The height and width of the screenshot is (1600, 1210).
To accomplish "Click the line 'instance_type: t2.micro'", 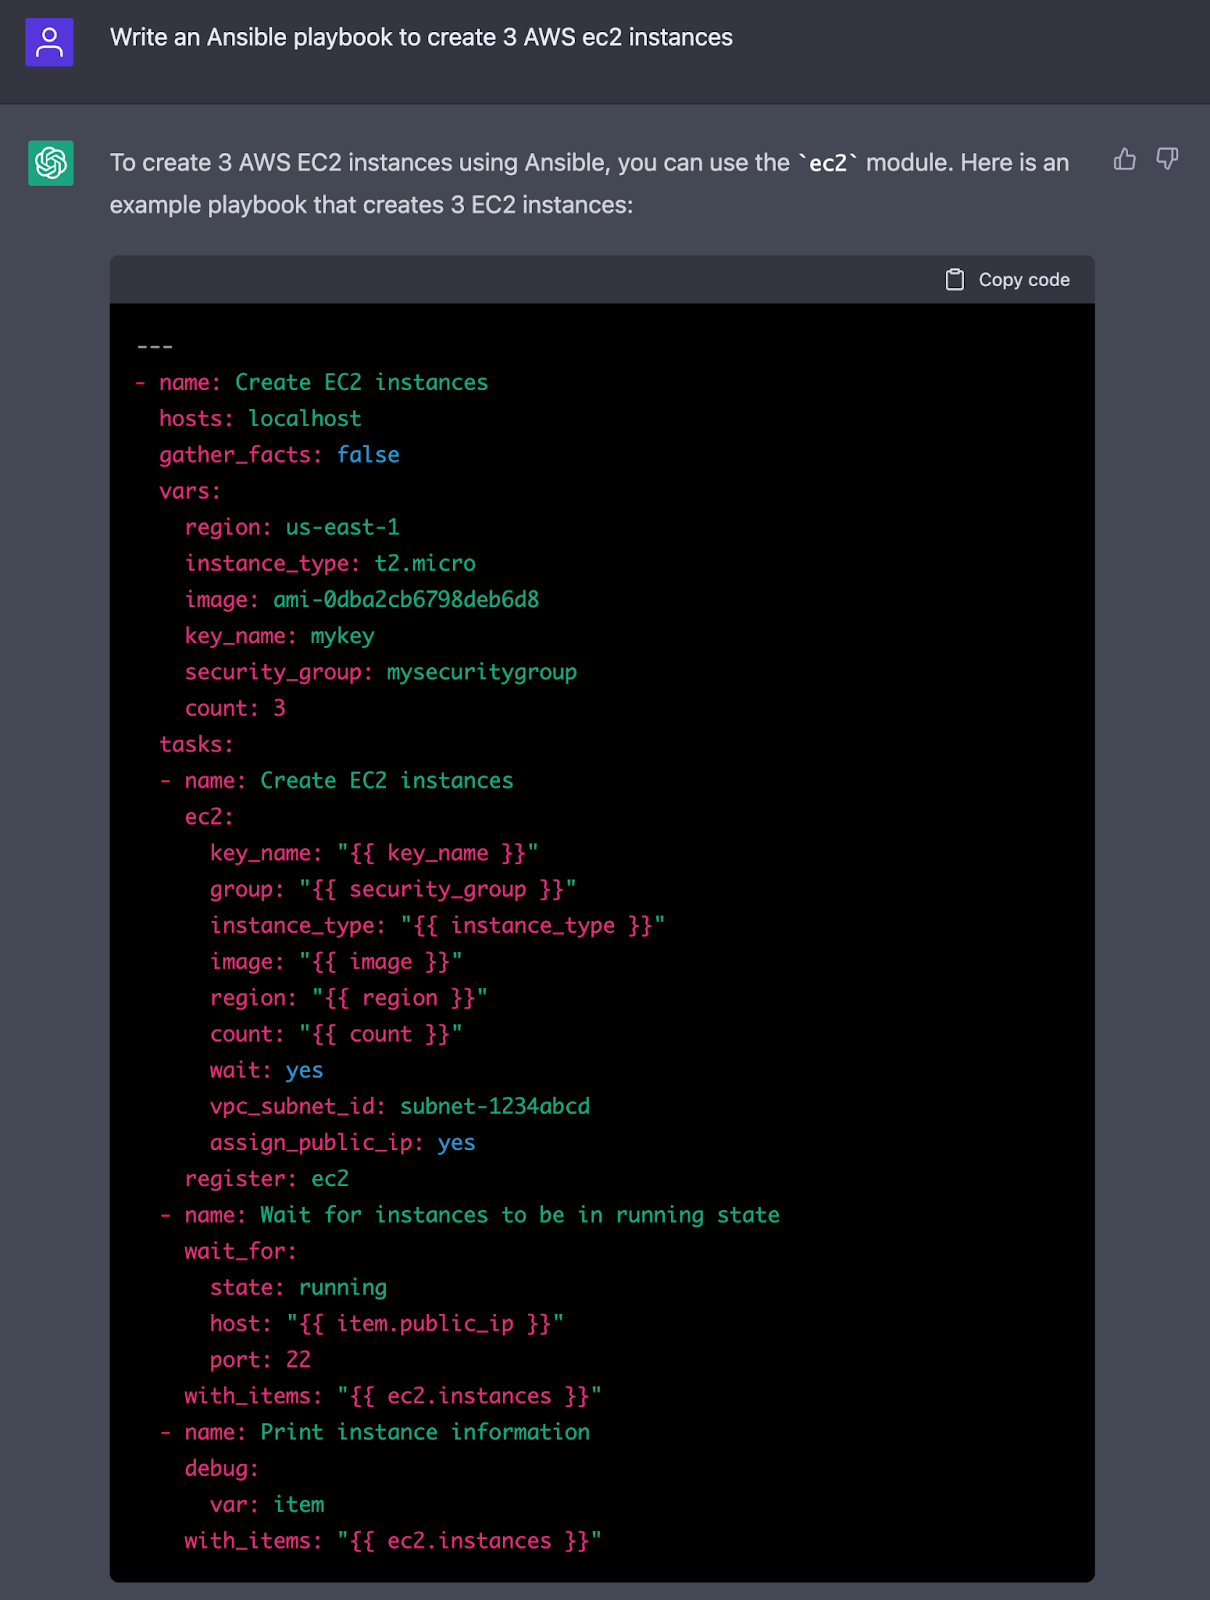I will (330, 564).
